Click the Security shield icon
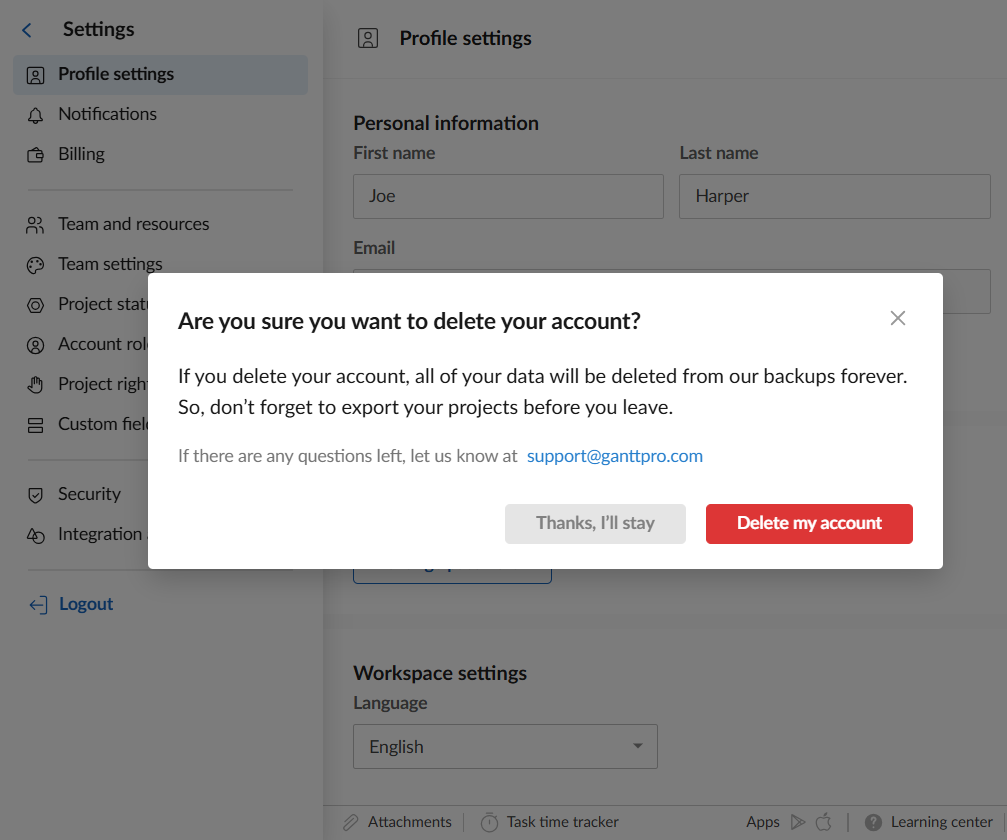 (x=36, y=495)
